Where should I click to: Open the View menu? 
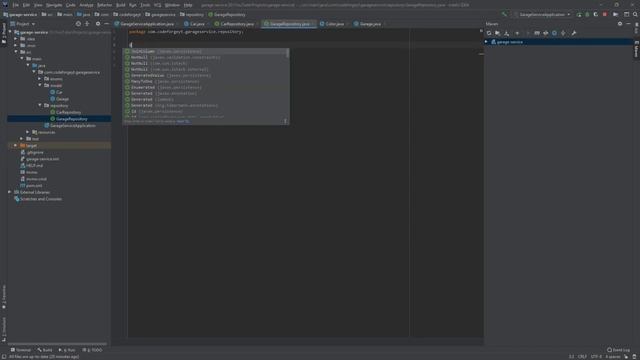(38, 5)
